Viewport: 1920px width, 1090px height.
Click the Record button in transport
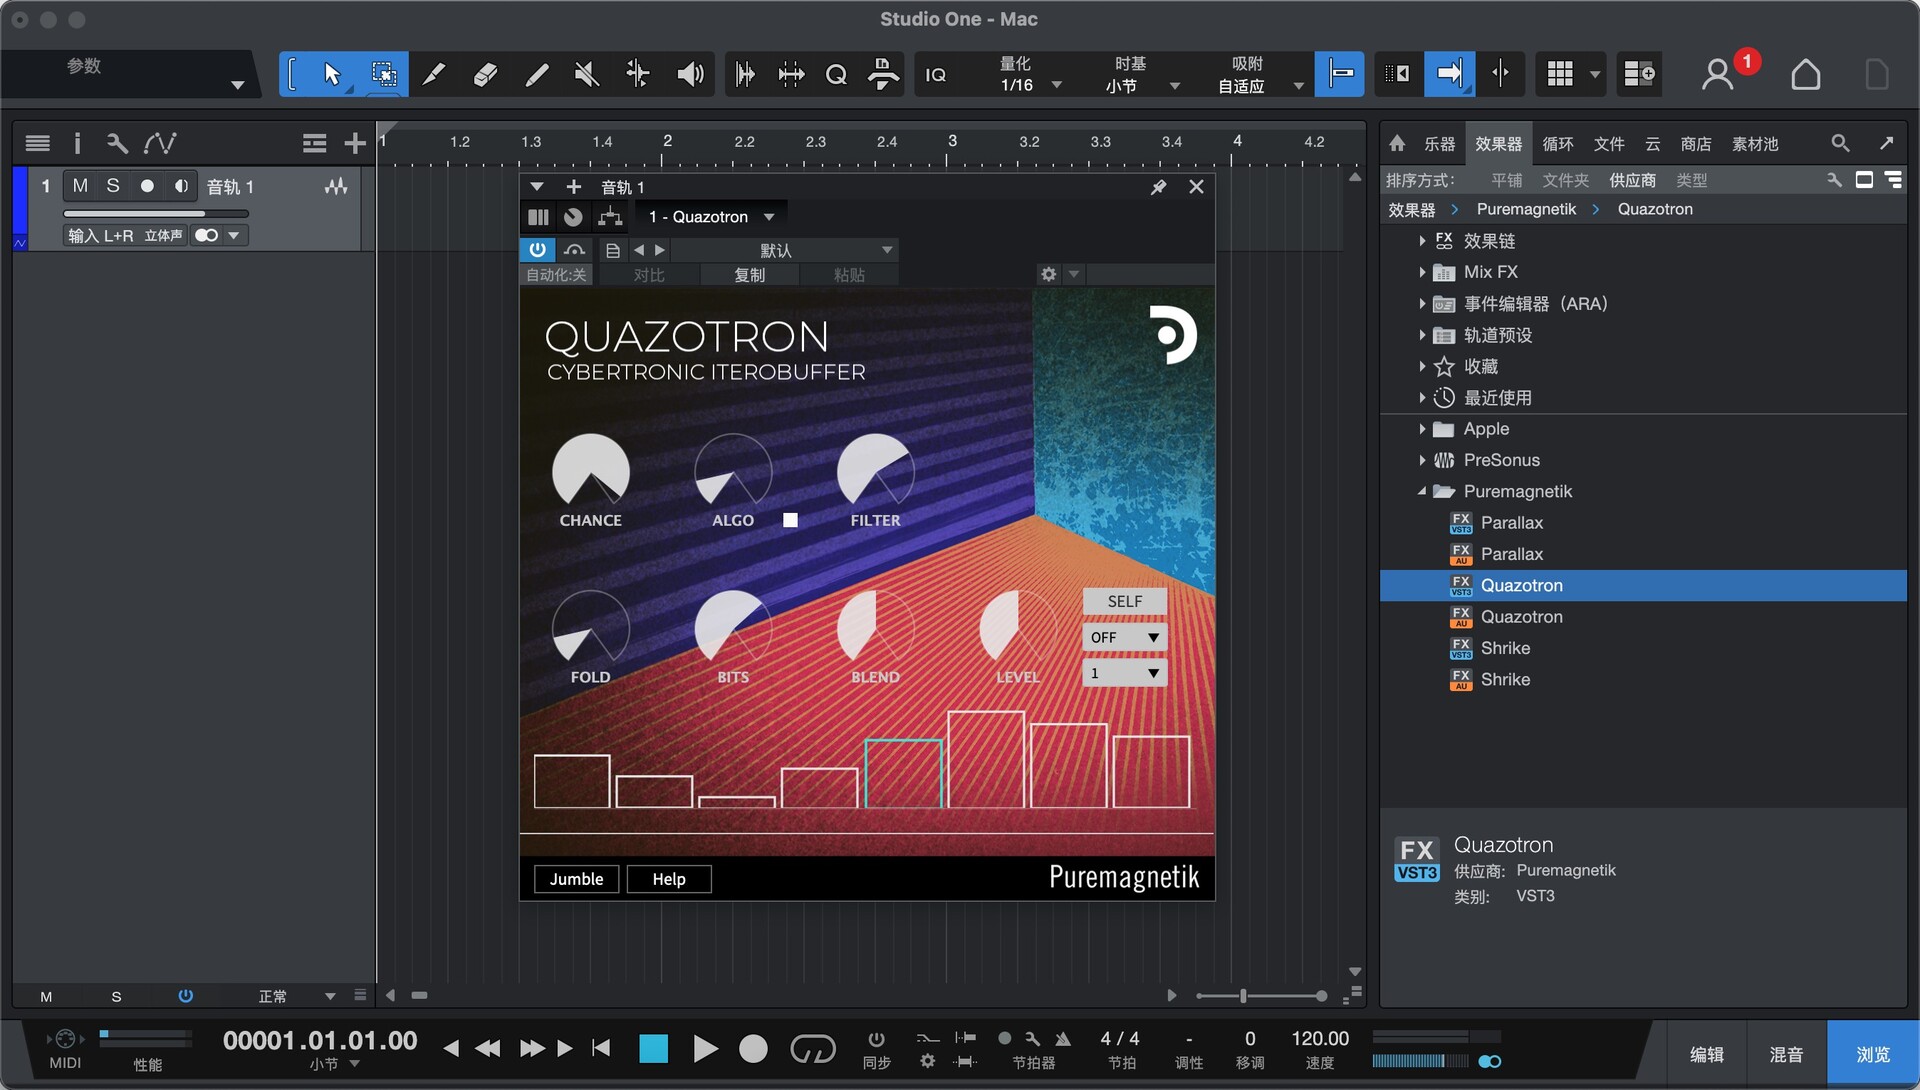pos(753,1049)
